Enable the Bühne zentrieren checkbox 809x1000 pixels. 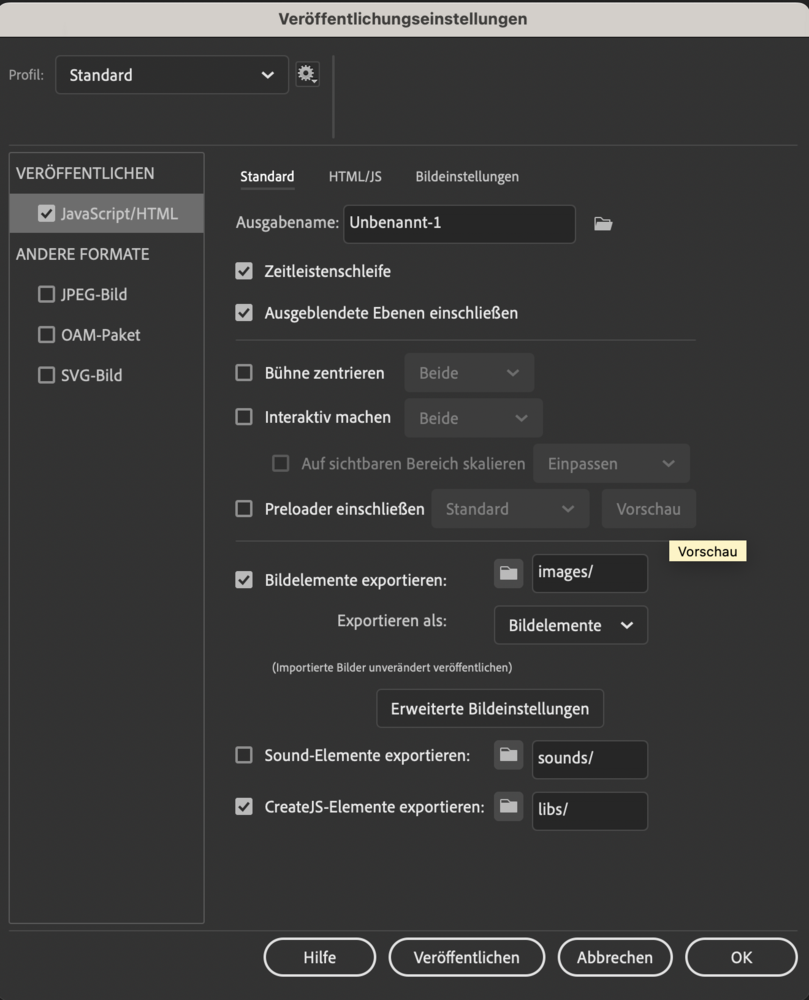pos(244,373)
